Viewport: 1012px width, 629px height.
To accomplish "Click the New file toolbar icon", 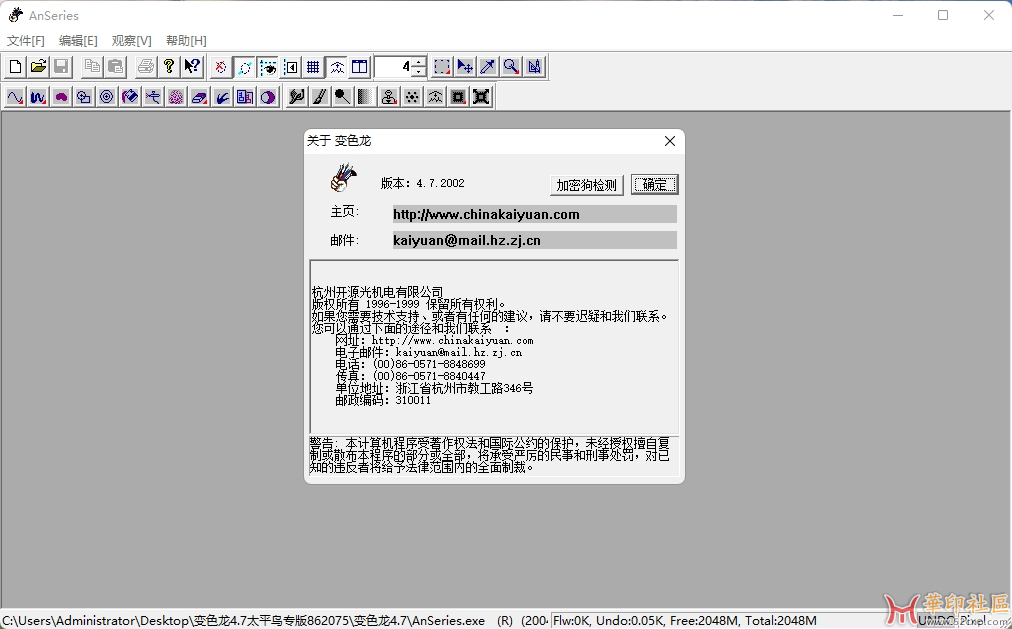I will (x=15, y=66).
